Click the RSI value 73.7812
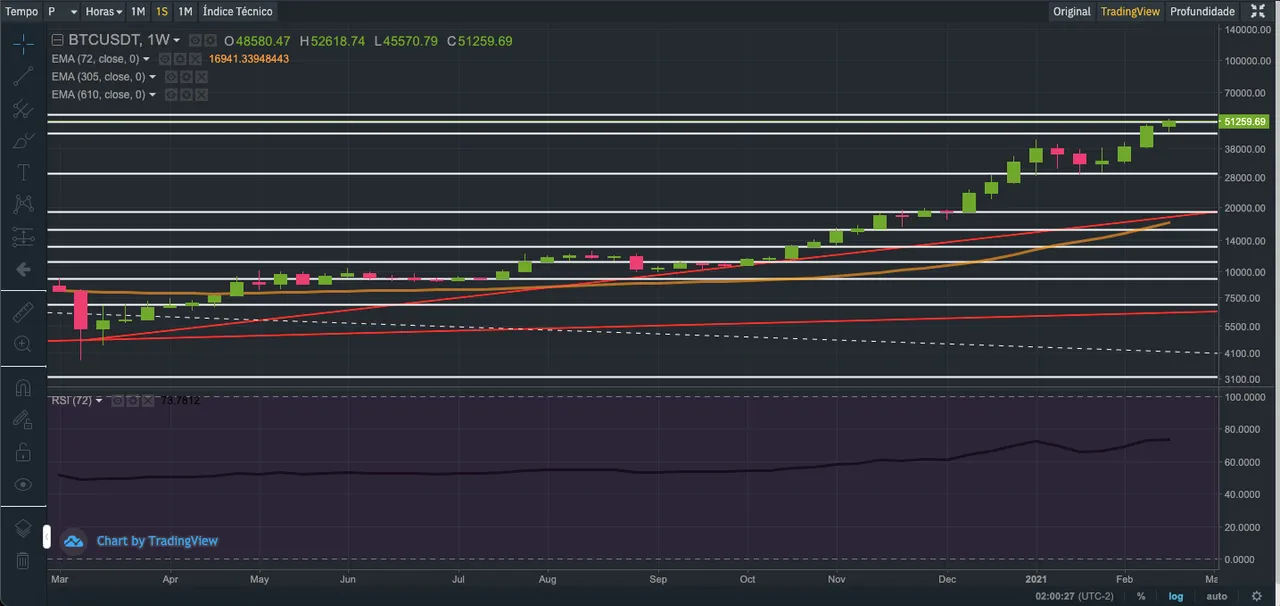The image size is (1280, 606). point(181,401)
